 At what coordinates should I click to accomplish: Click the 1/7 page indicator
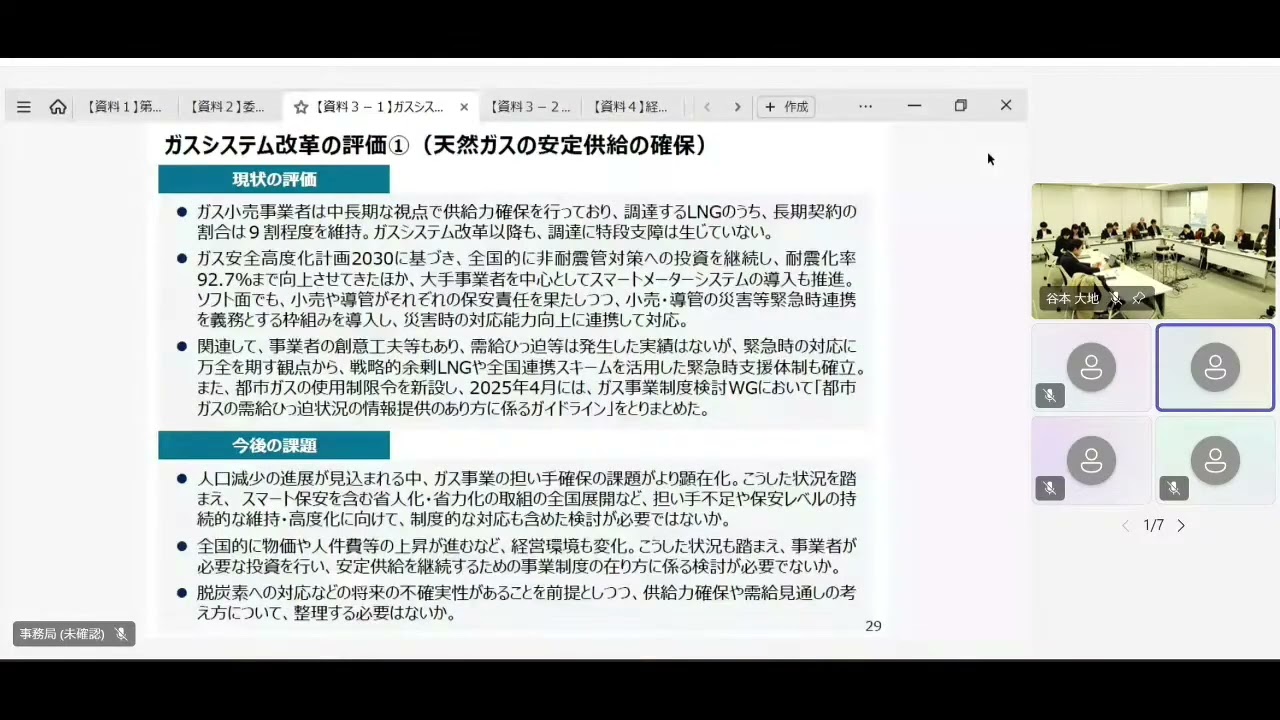click(x=1153, y=526)
